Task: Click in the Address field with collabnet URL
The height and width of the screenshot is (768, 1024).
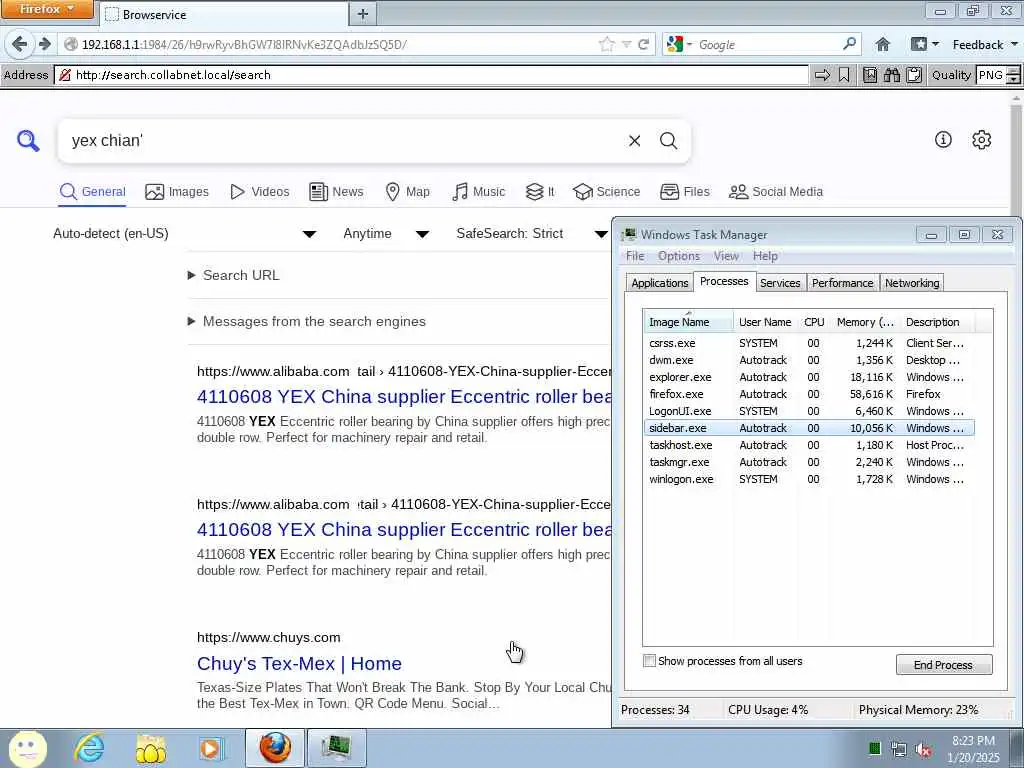Action: tap(431, 75)
